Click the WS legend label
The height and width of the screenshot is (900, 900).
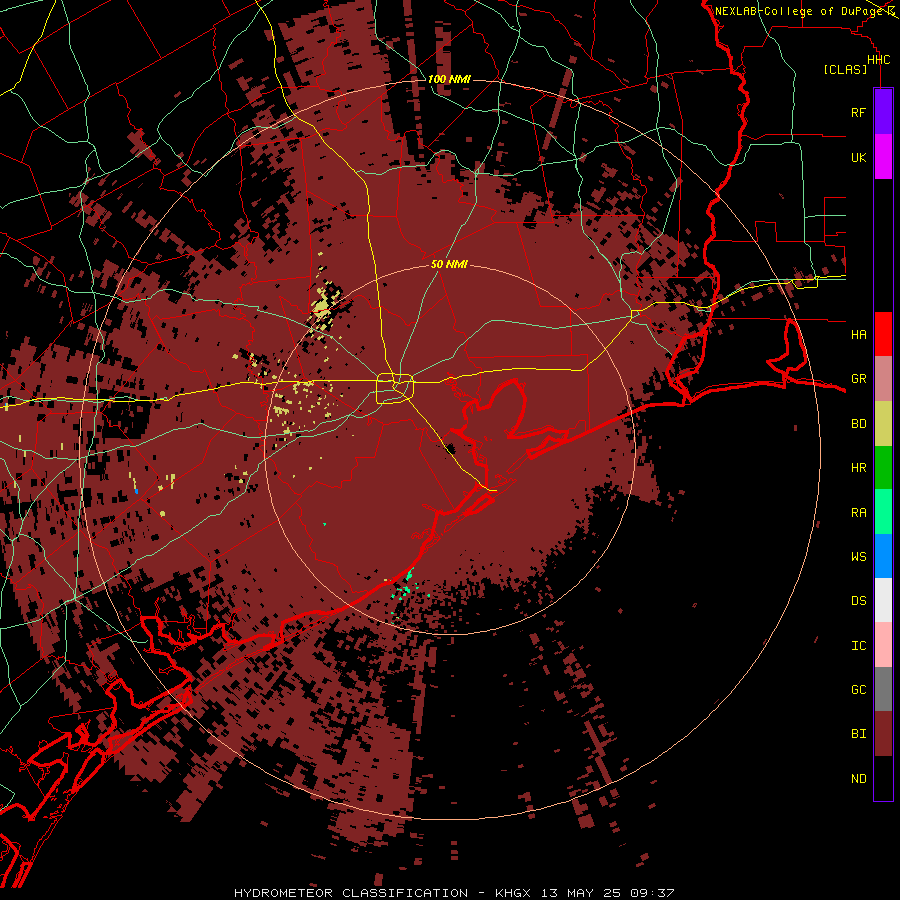coord(858,556)
